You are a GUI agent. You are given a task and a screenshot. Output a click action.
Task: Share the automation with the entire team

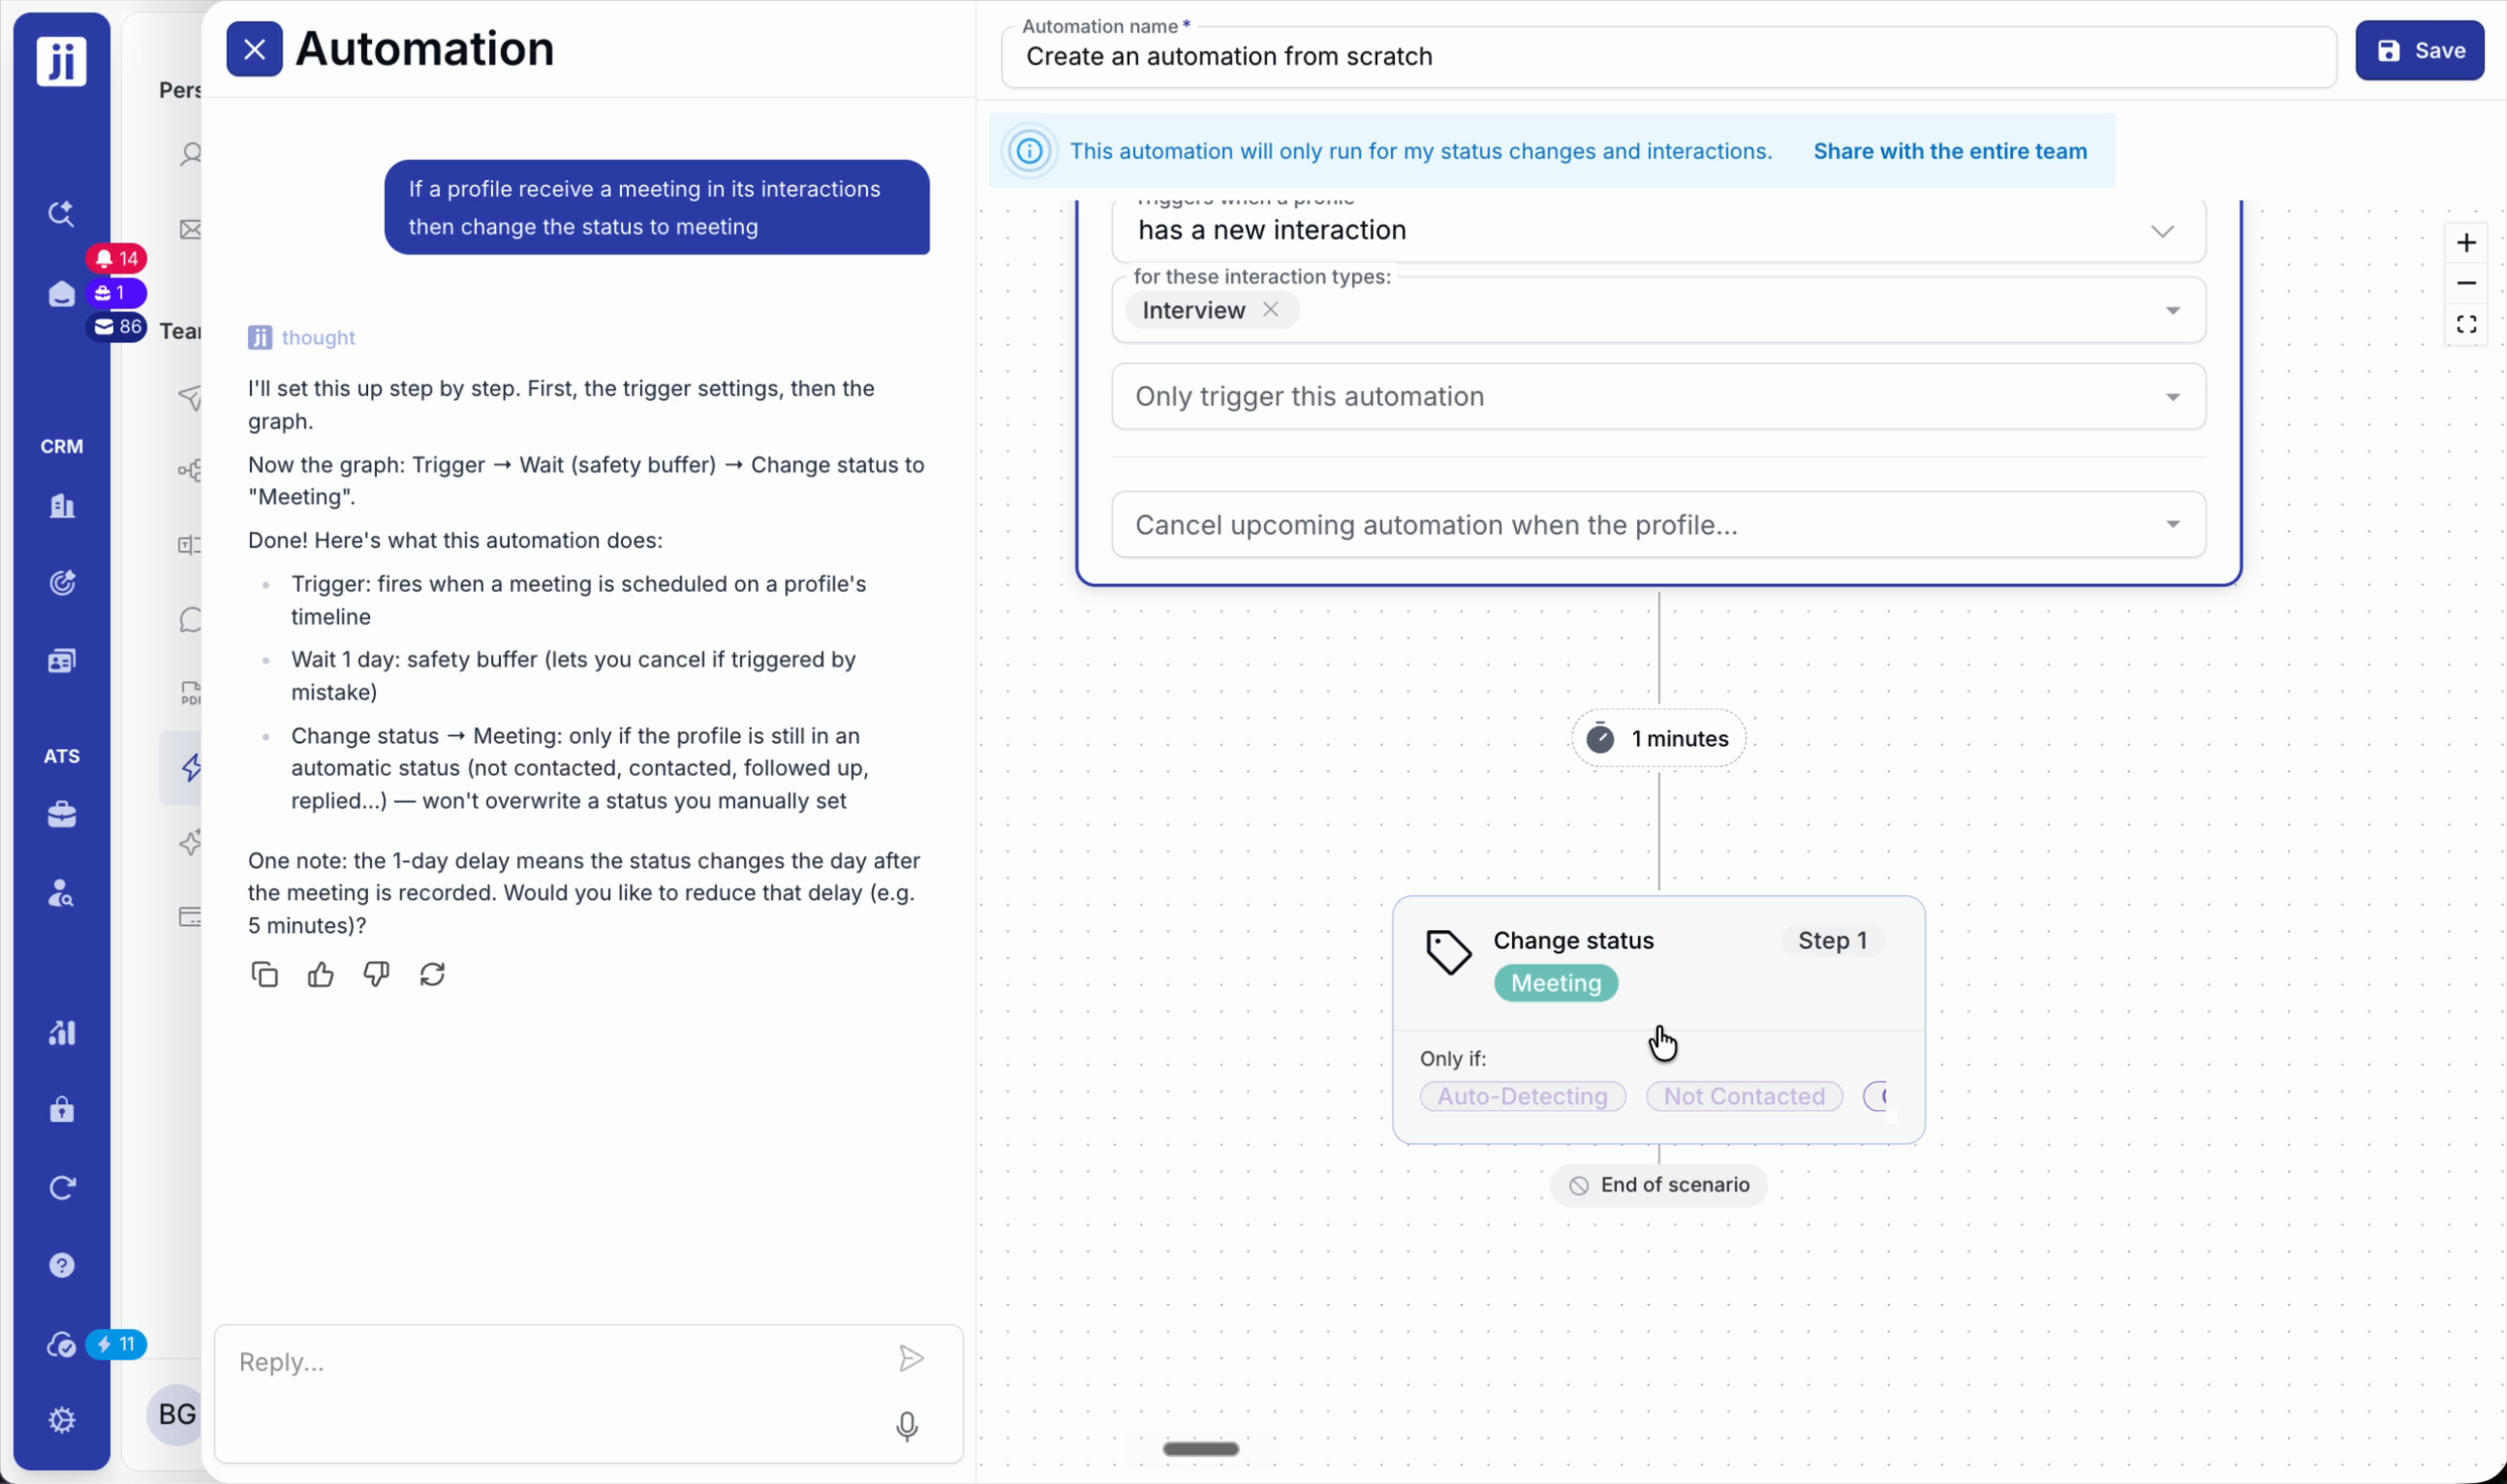pos(1950,151)
